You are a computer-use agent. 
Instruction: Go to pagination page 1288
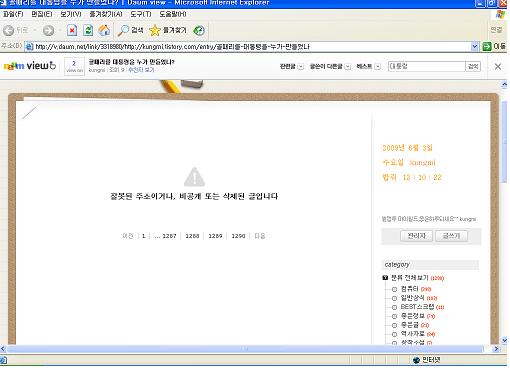(x=192, y=236)
